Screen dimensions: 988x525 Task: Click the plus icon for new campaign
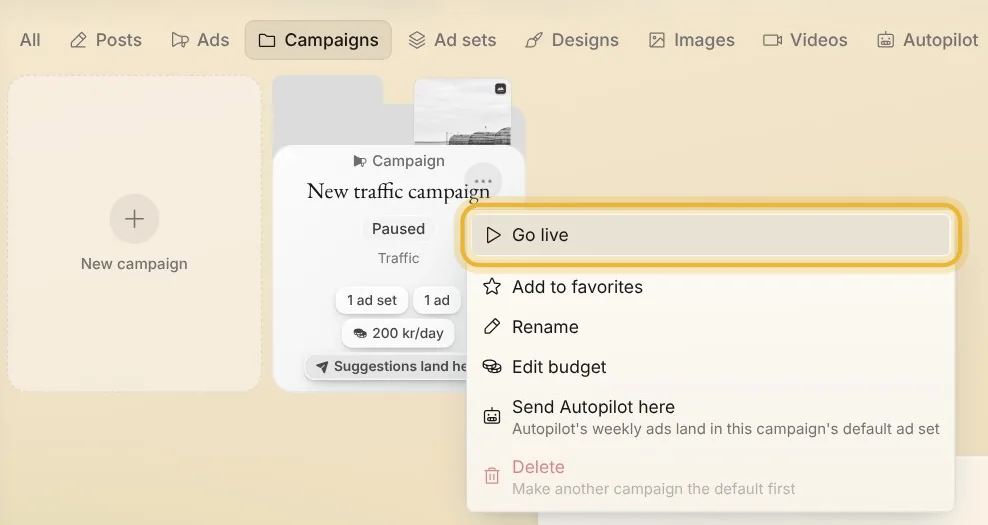[x=134, y=219]
